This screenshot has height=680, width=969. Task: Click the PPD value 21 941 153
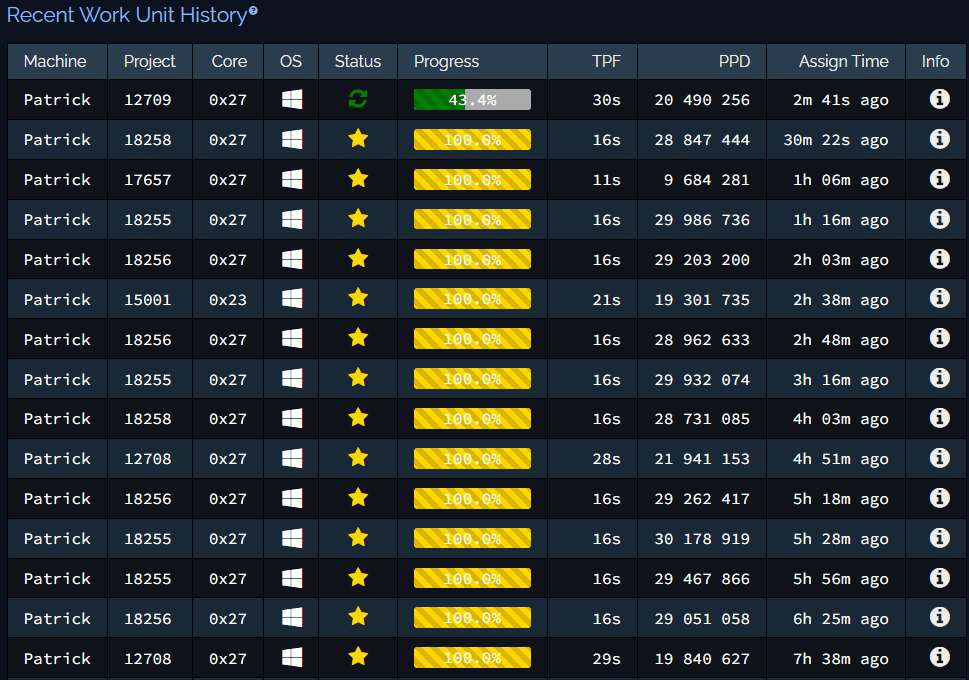click(x=702, y=459)
